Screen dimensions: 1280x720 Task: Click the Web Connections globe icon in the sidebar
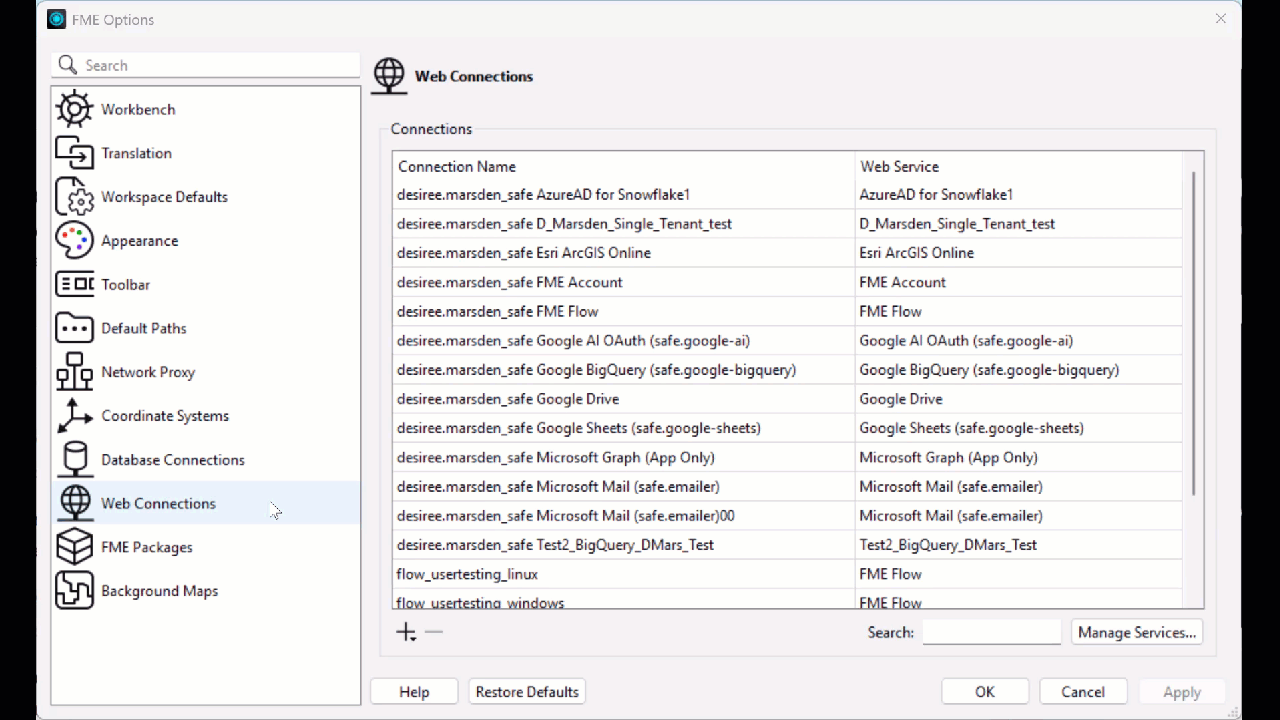point(74,503)
